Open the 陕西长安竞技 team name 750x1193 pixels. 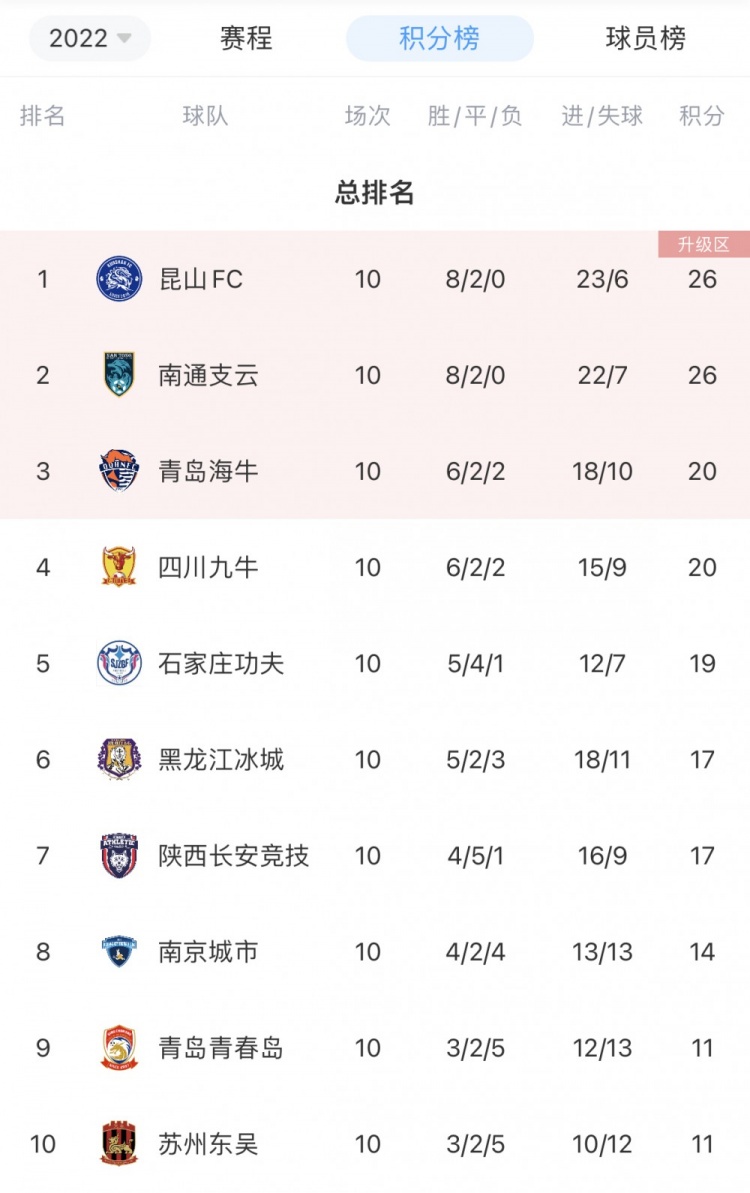[234, 856]
